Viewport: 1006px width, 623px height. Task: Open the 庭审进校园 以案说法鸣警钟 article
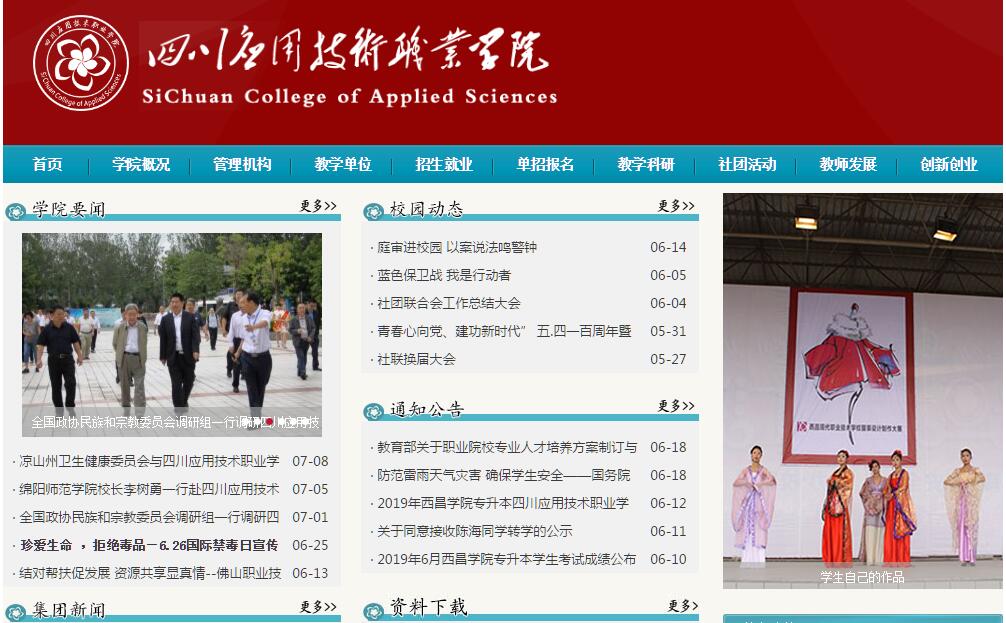457,247
